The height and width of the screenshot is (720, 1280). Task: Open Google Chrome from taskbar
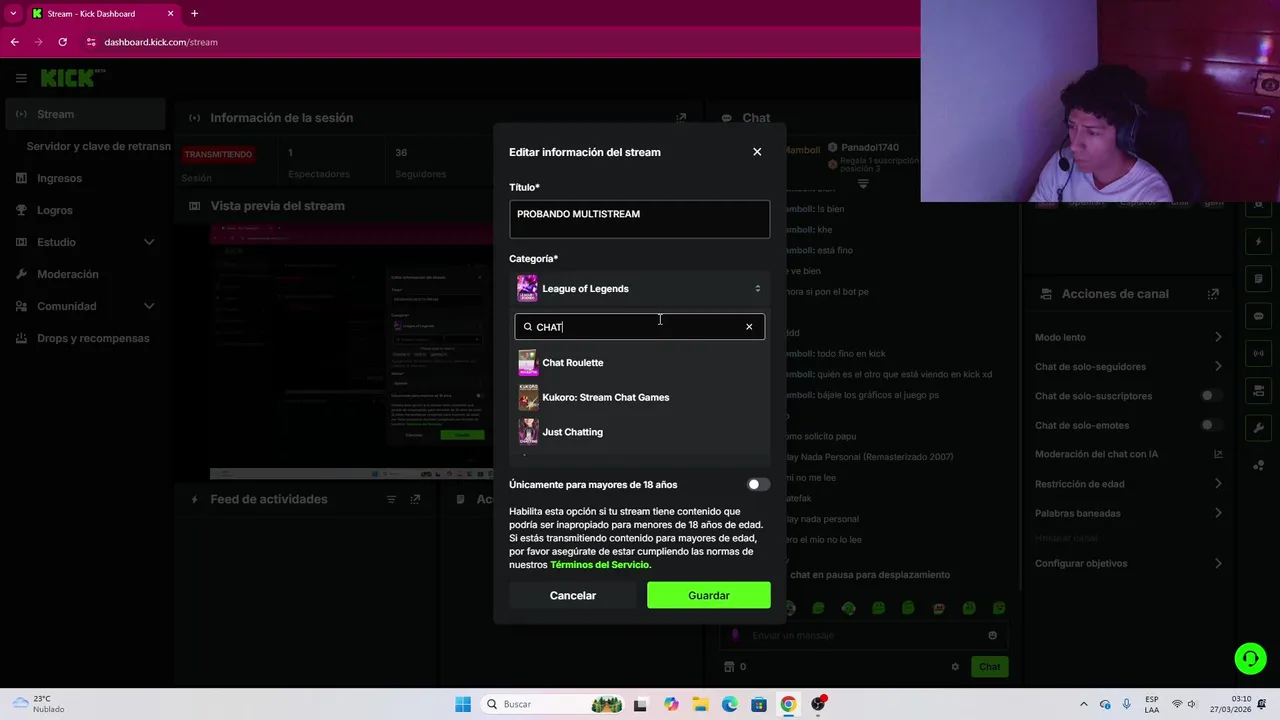pos(788,704)
